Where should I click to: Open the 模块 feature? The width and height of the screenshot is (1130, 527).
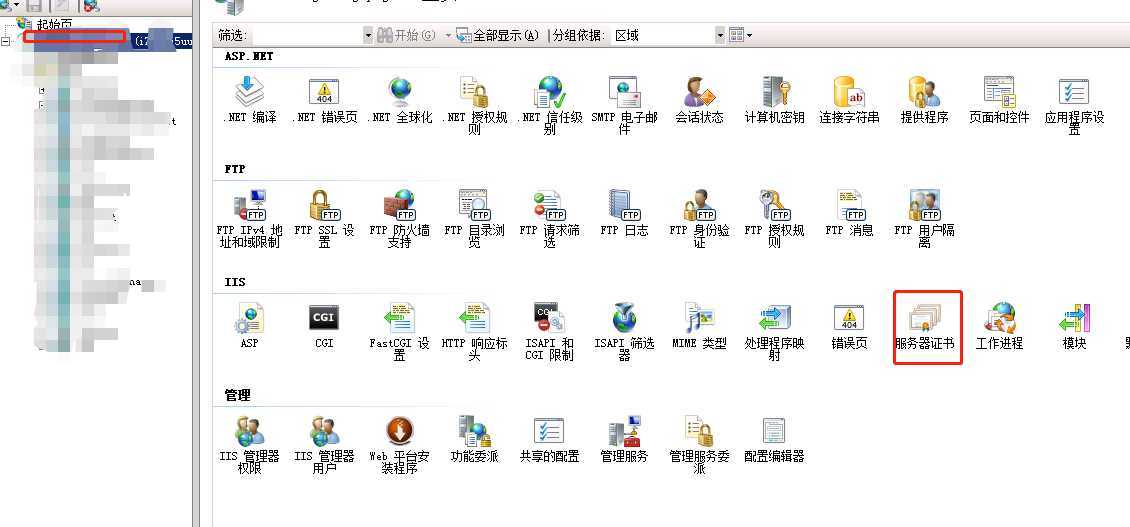[x=1075, y=327]
